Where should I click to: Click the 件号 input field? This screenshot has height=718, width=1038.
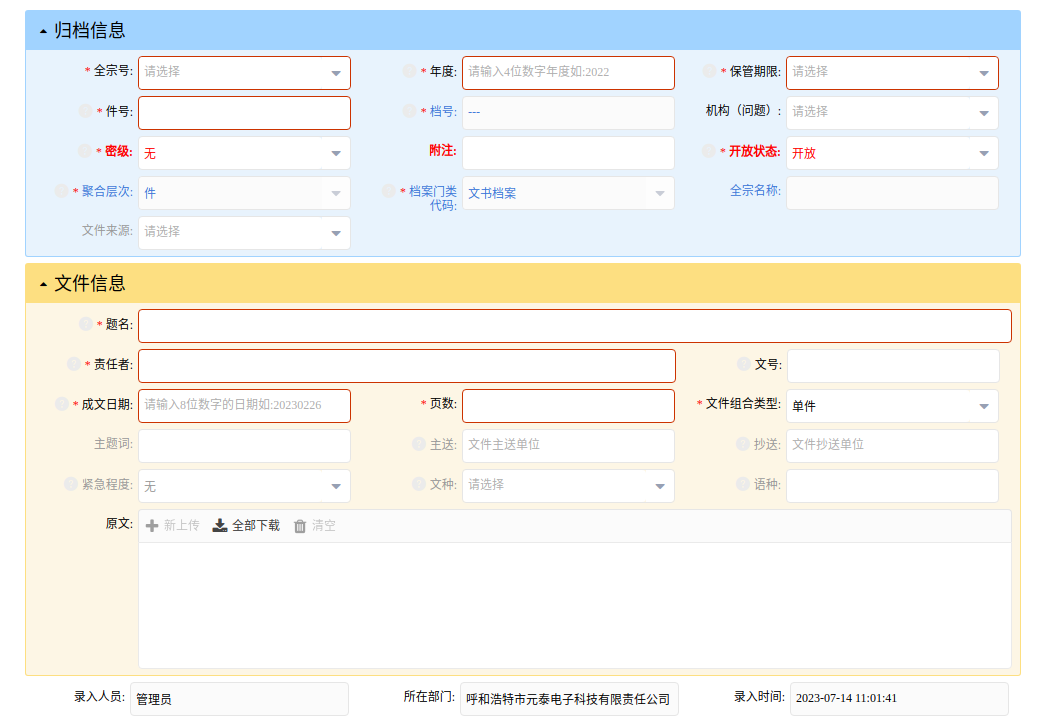click(x=244, y=113)
